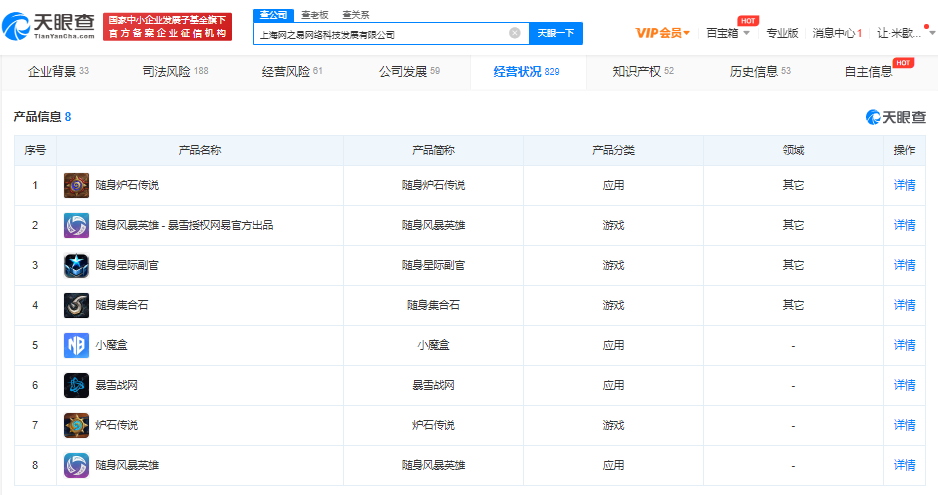The height and width of the screenshot is (495, 938).
Task: Click the 随身星际副官 product icon
Action: click(76, 265)
